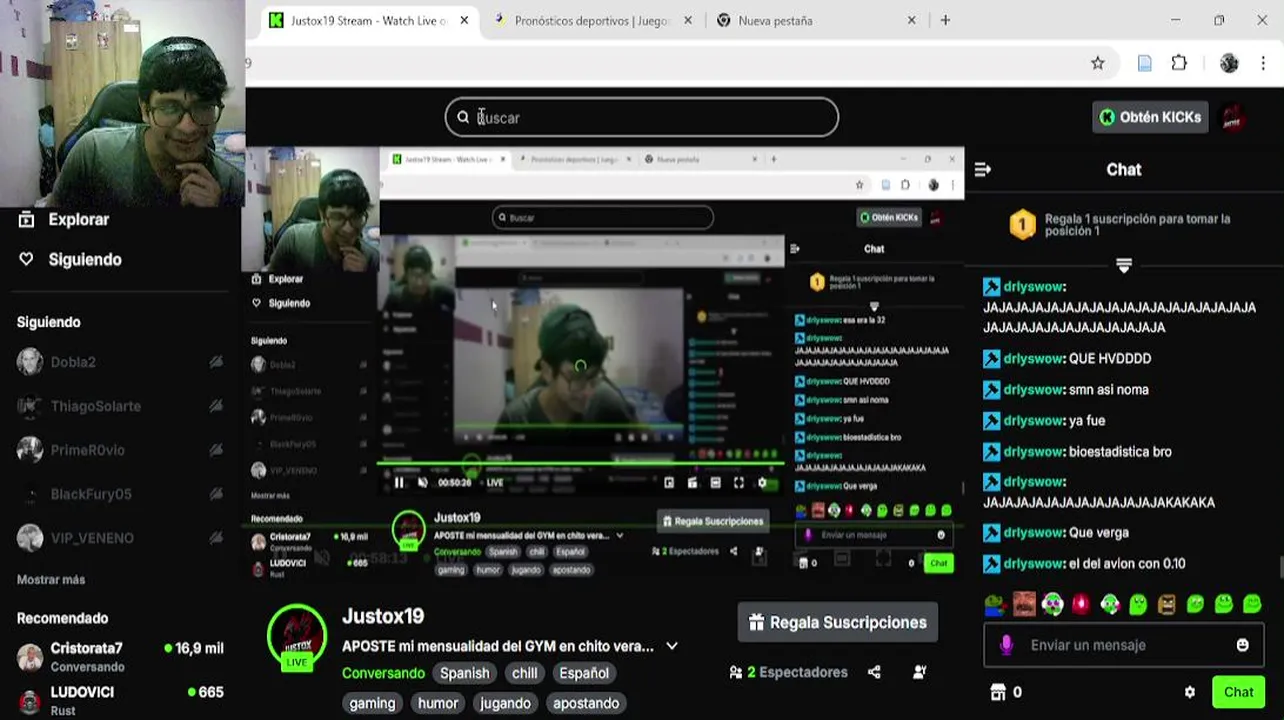1284x720 pixels.
Task: Toggle notifications for VIP_VENENO
Action: [x=216, y=538]
